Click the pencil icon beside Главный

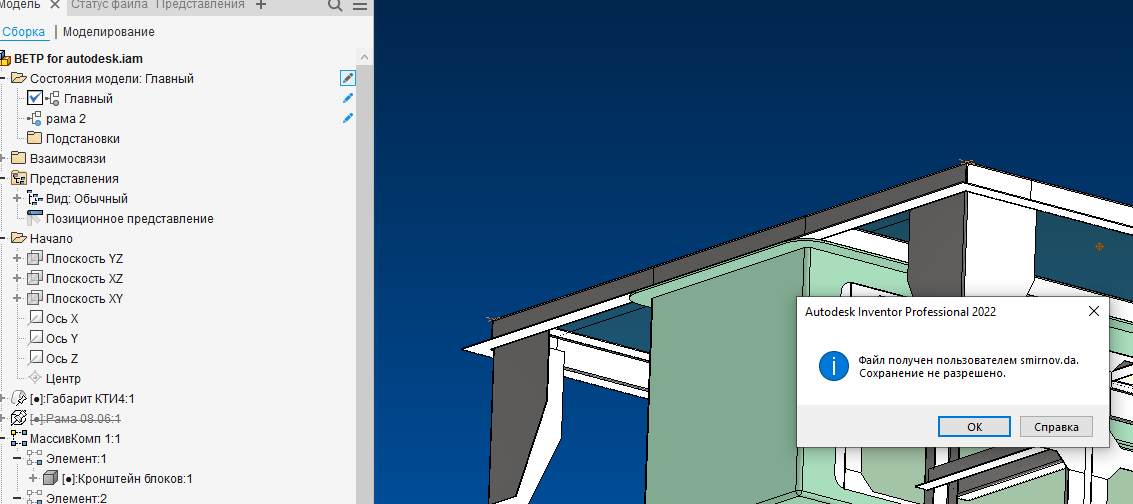[x=348, y=98]
